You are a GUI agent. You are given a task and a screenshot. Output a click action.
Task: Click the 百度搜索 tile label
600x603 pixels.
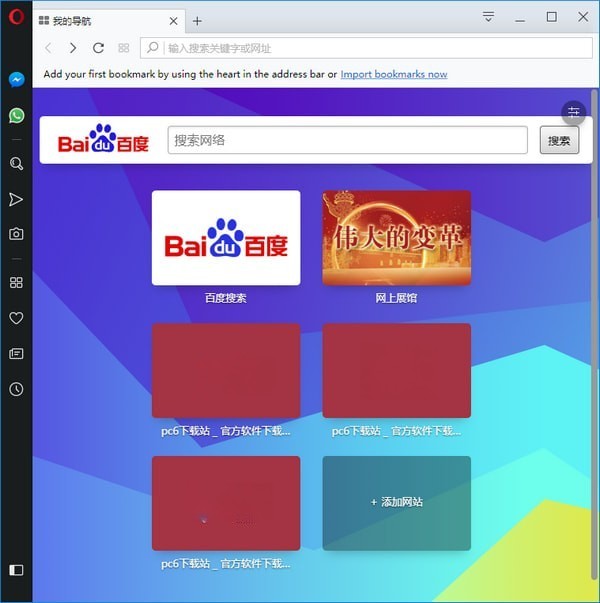[226, 298]
